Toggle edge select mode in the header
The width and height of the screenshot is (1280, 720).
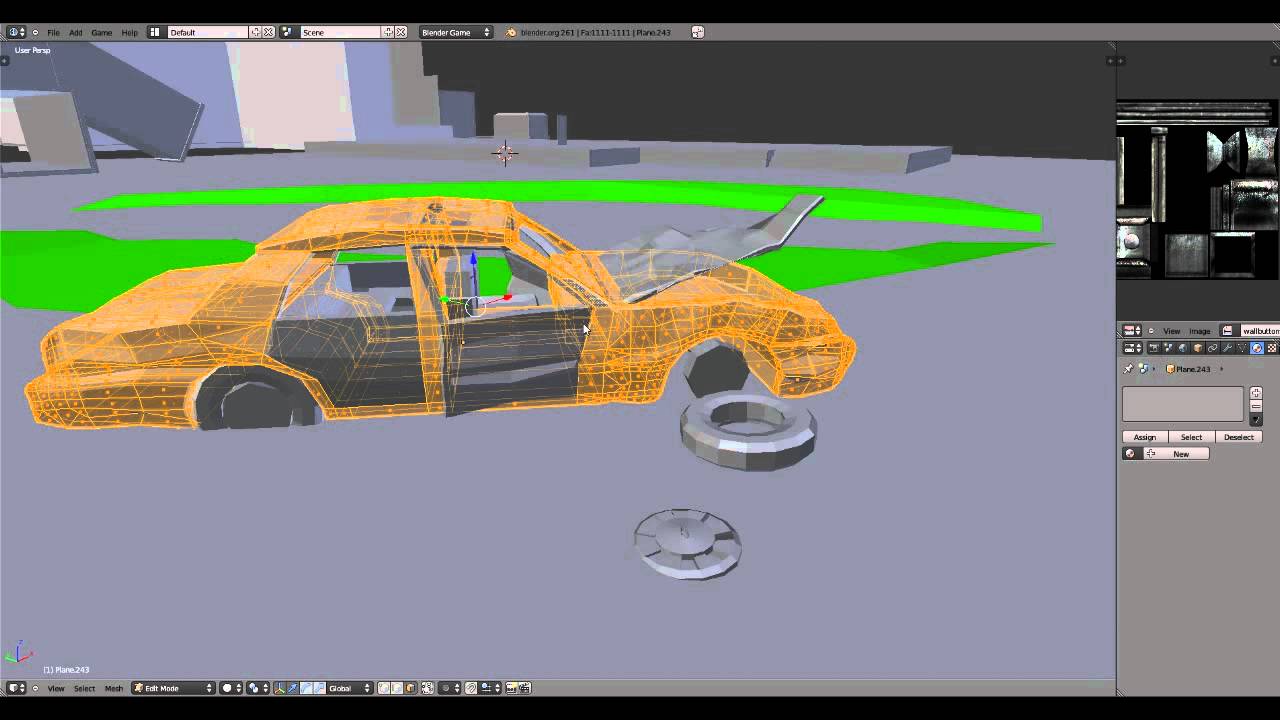pyautogui.click(x=396, y=688)
